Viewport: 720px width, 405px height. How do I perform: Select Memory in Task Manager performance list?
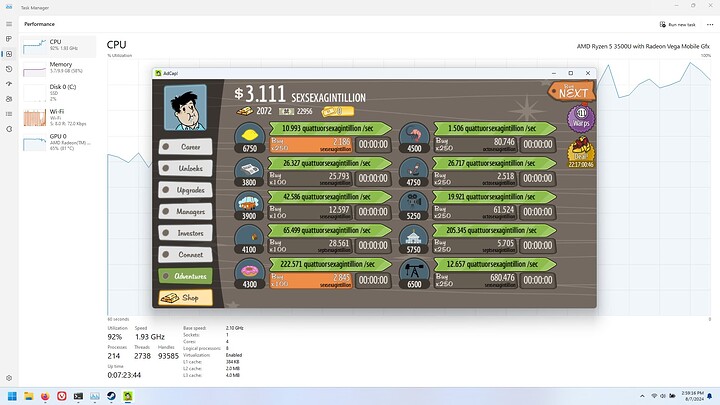point(58,68)
